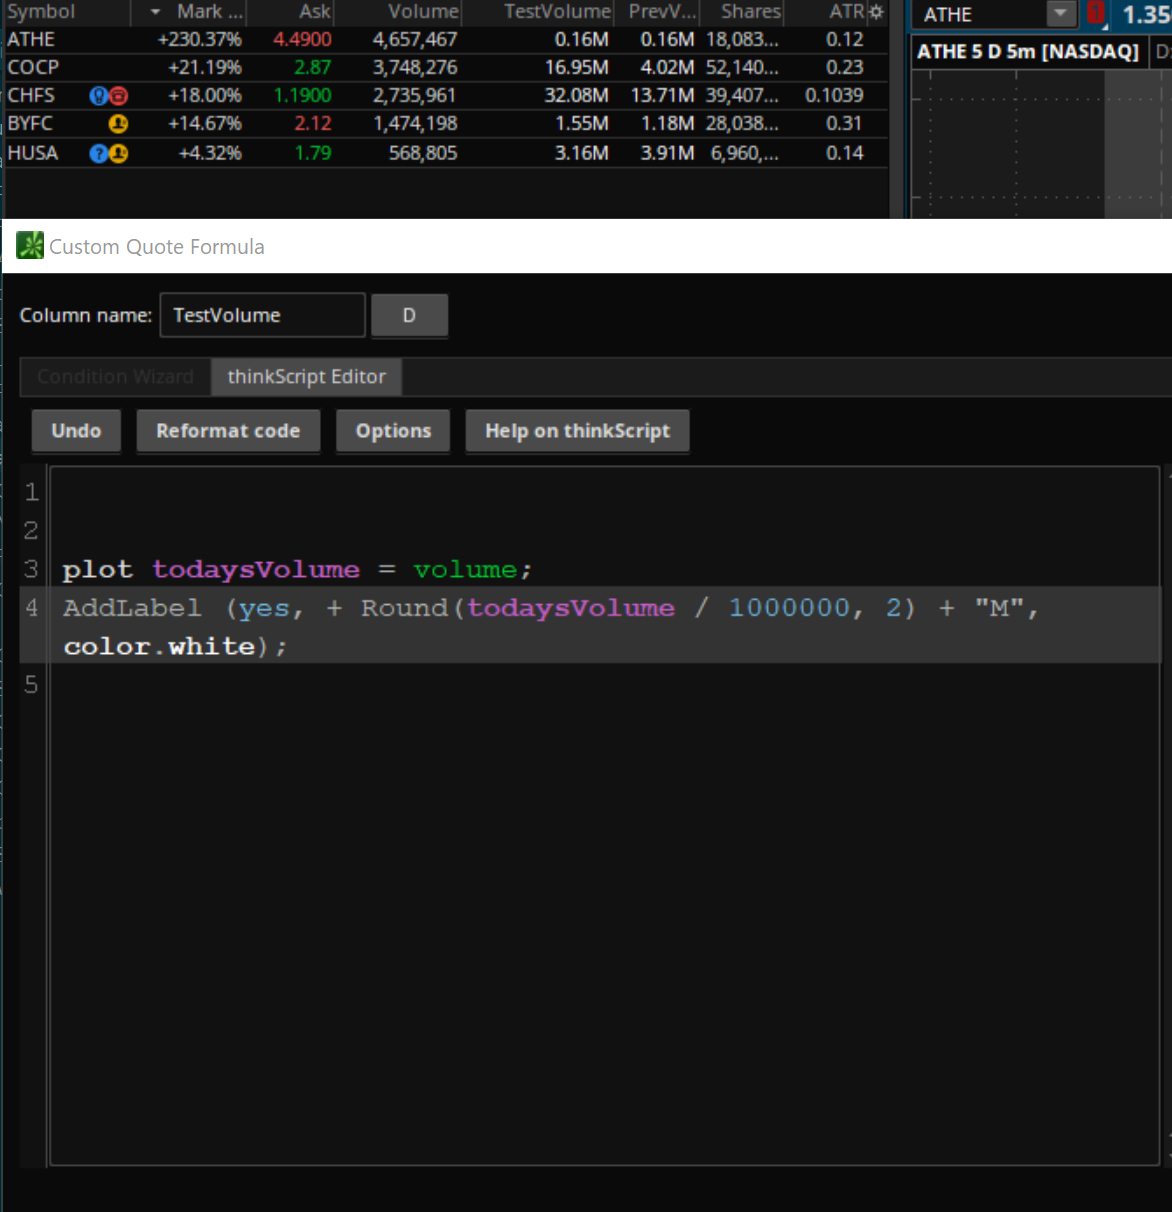Screen dimensions: 1172x1212
Task: Click Reformat code button
Action: point(228,431)
